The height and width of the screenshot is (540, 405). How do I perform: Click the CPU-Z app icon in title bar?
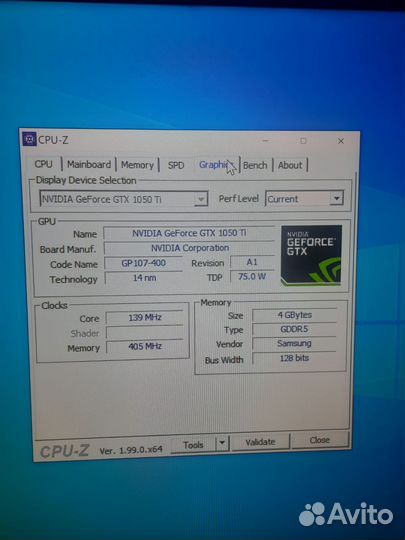click(x=29, y=139)
